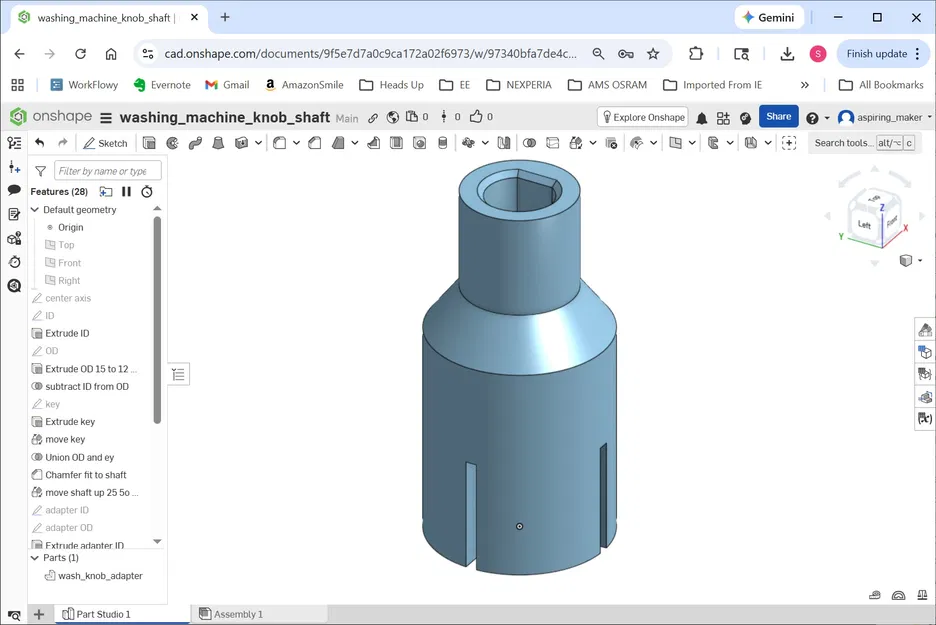The width and height of the screenshot is (936, 625).
Task: Collapse the Parts (1) section
Action: tap(33, 558)
